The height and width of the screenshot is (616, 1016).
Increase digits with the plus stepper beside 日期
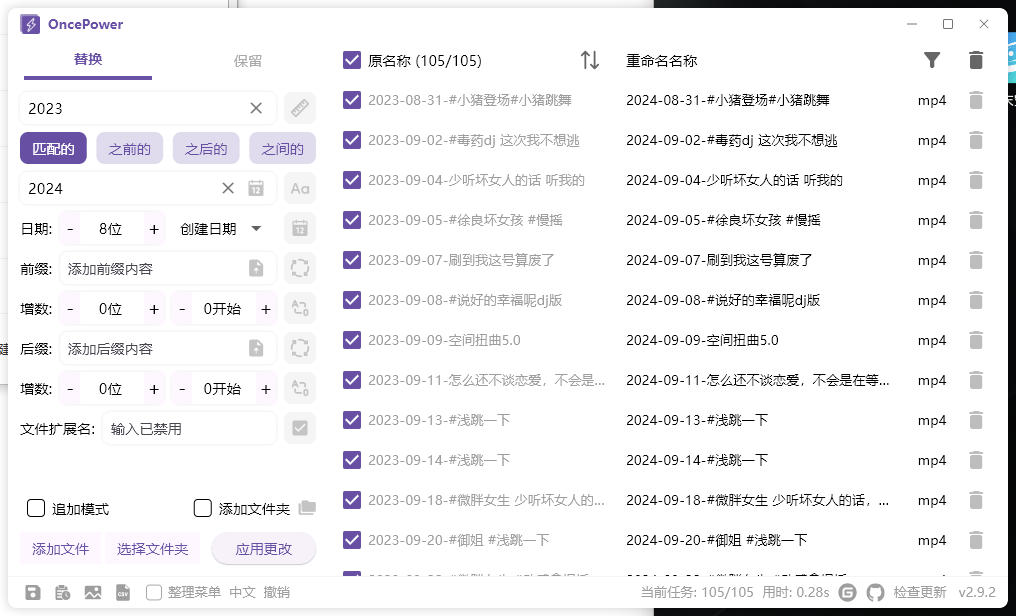153,228
